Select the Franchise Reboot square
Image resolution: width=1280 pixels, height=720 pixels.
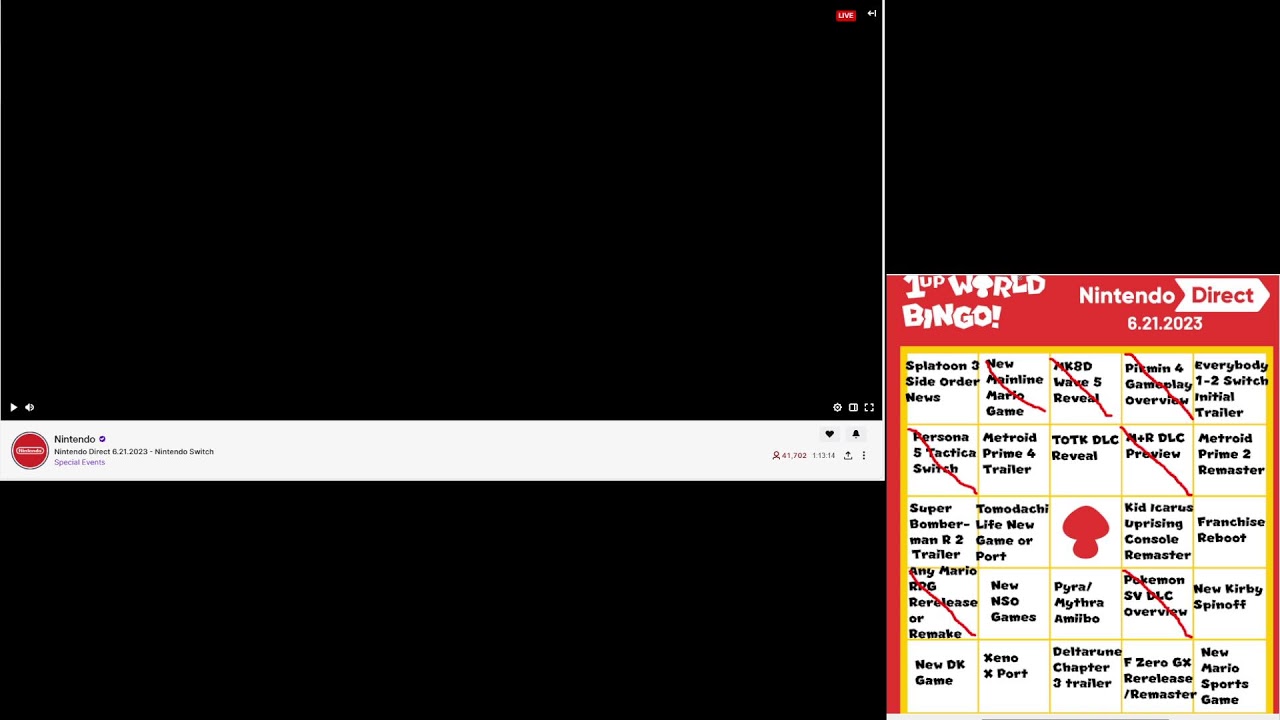(1231, 532)
